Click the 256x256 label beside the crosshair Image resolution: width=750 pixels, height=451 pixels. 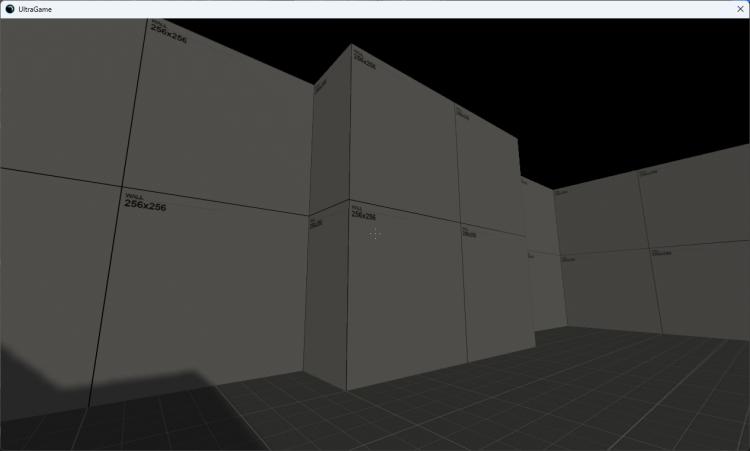(x=363, y=214)
